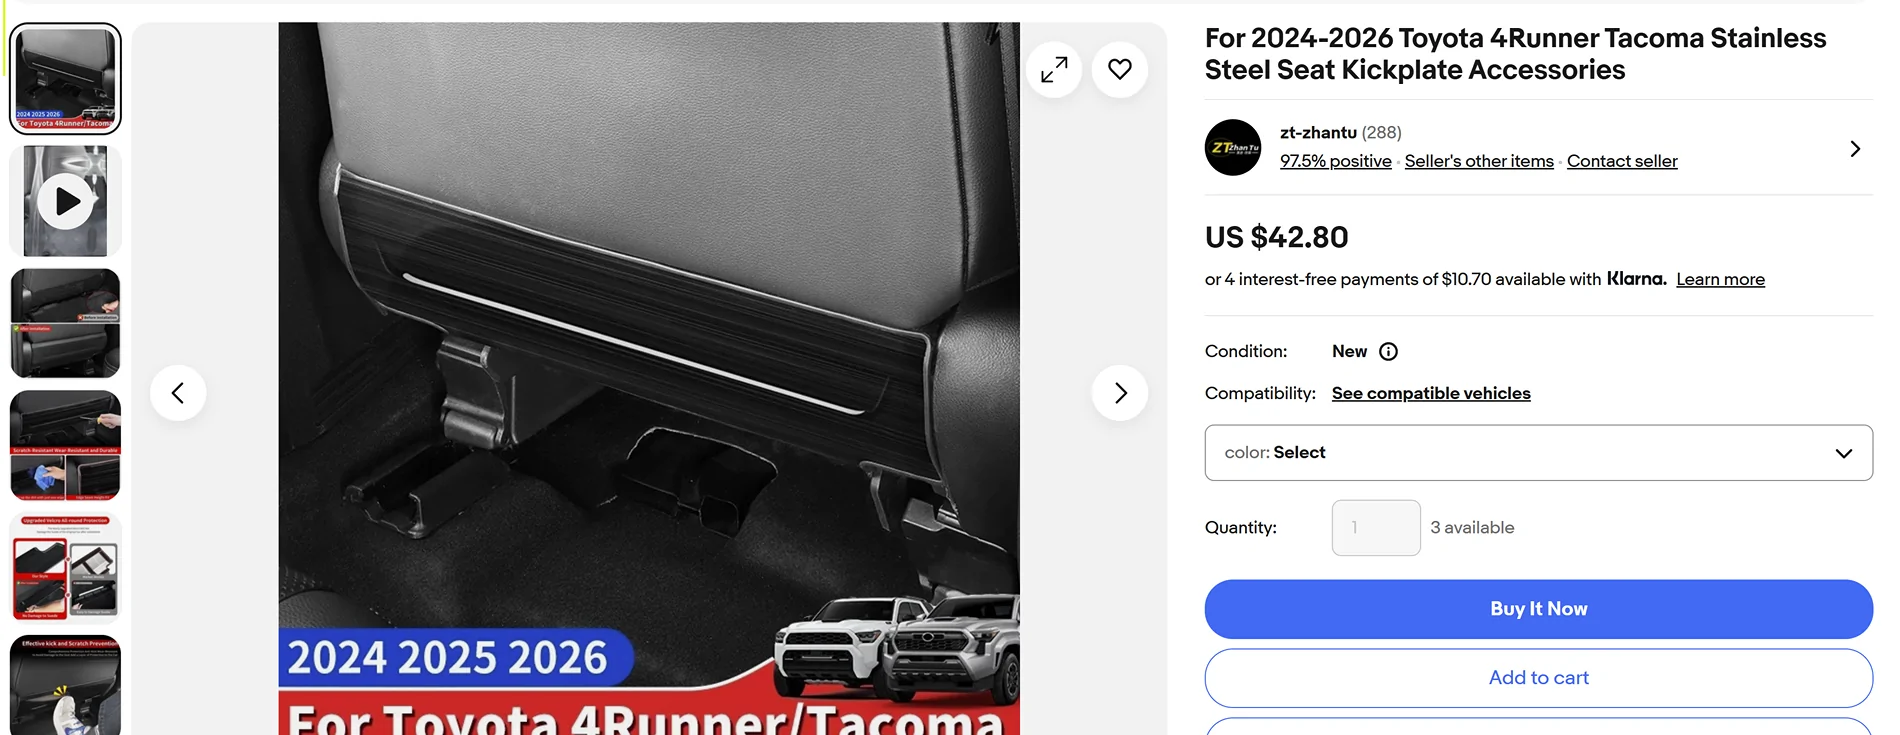Viewport: 1900px width, 735px height.
Task: Show the previous product image
Action: click(x=178, y=393)
